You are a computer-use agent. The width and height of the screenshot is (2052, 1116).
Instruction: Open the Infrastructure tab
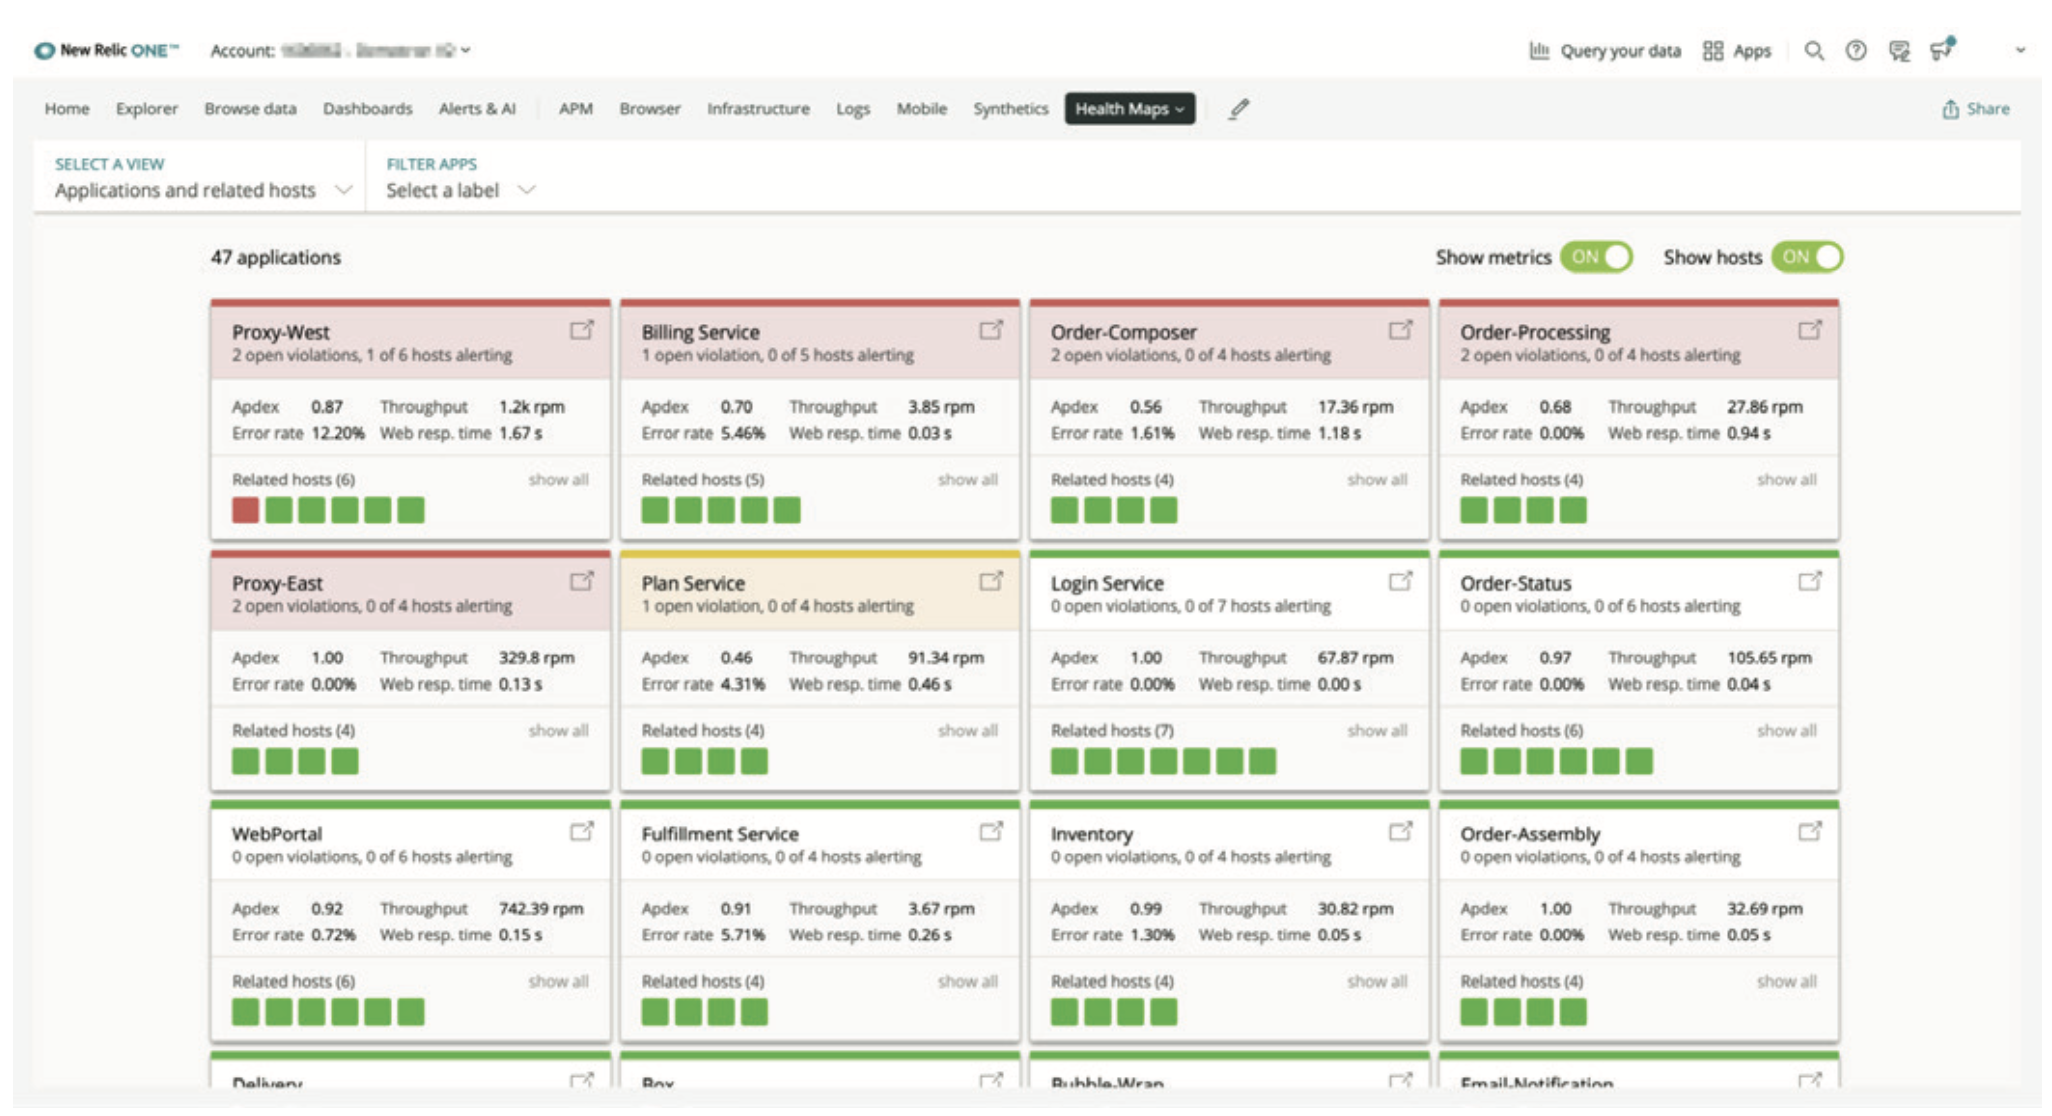tap(758, 109)
